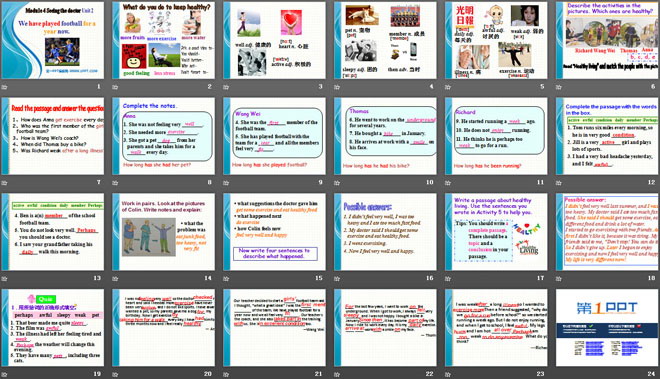Select 'Read the passage and answer' slide 7
The image size is (660, 379).
tap(53, 136)
